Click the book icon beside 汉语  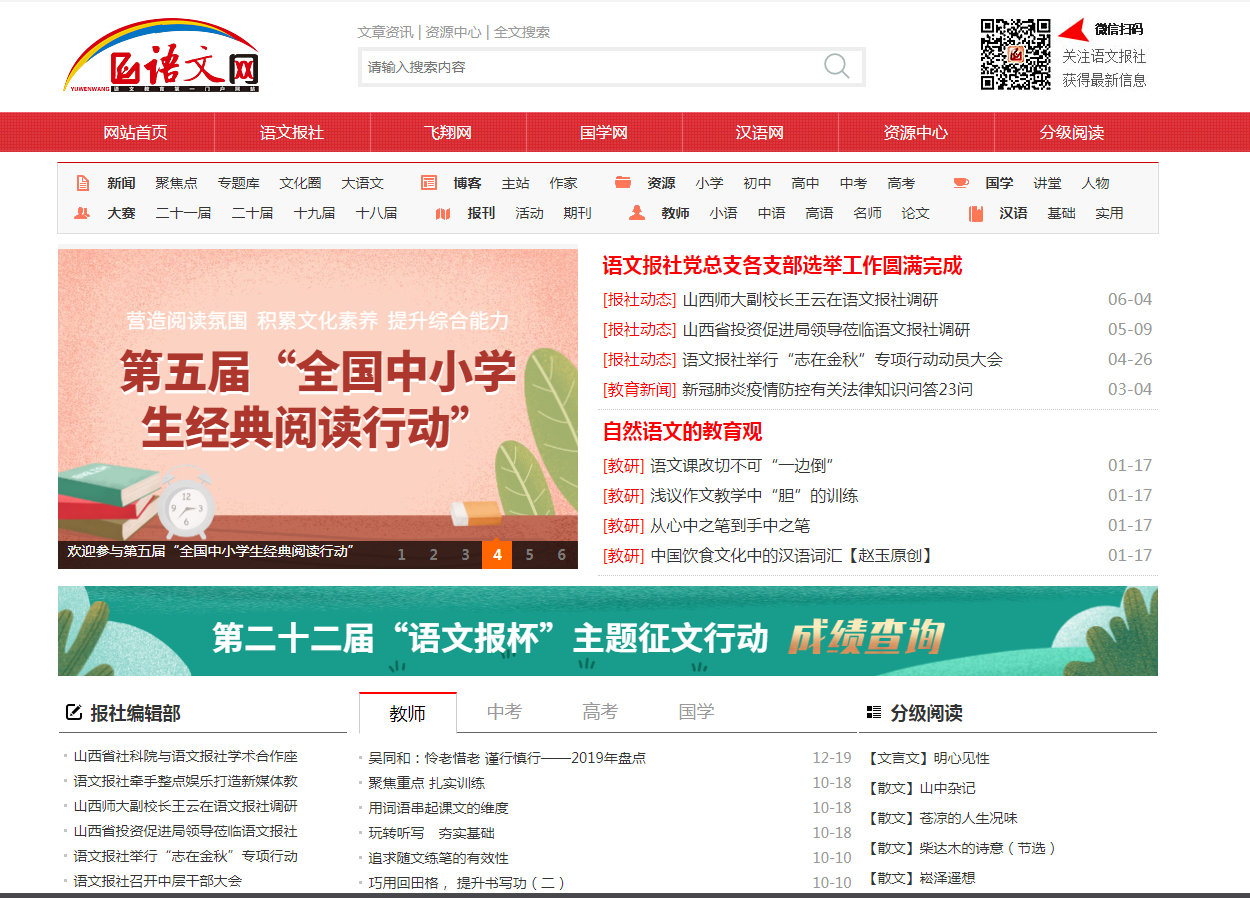(x=976, y=213)
